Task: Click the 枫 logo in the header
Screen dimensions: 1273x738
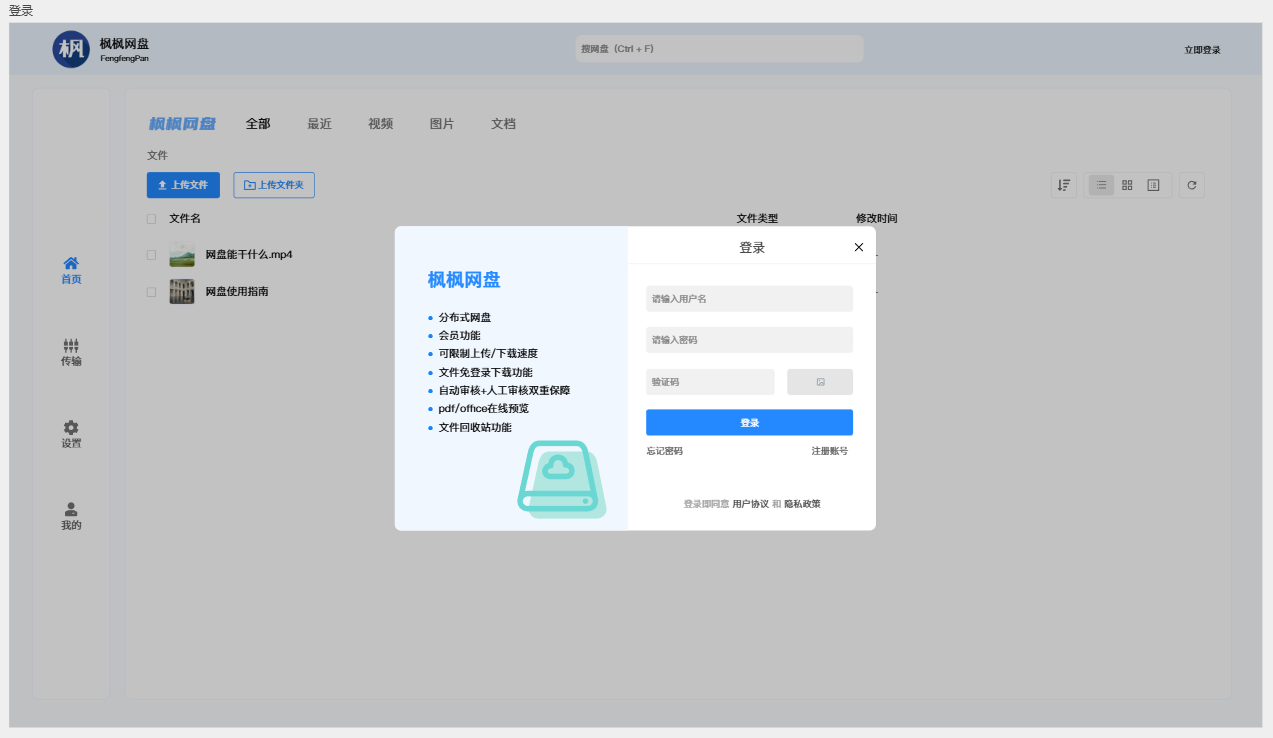Action: [x=71, y=49]
